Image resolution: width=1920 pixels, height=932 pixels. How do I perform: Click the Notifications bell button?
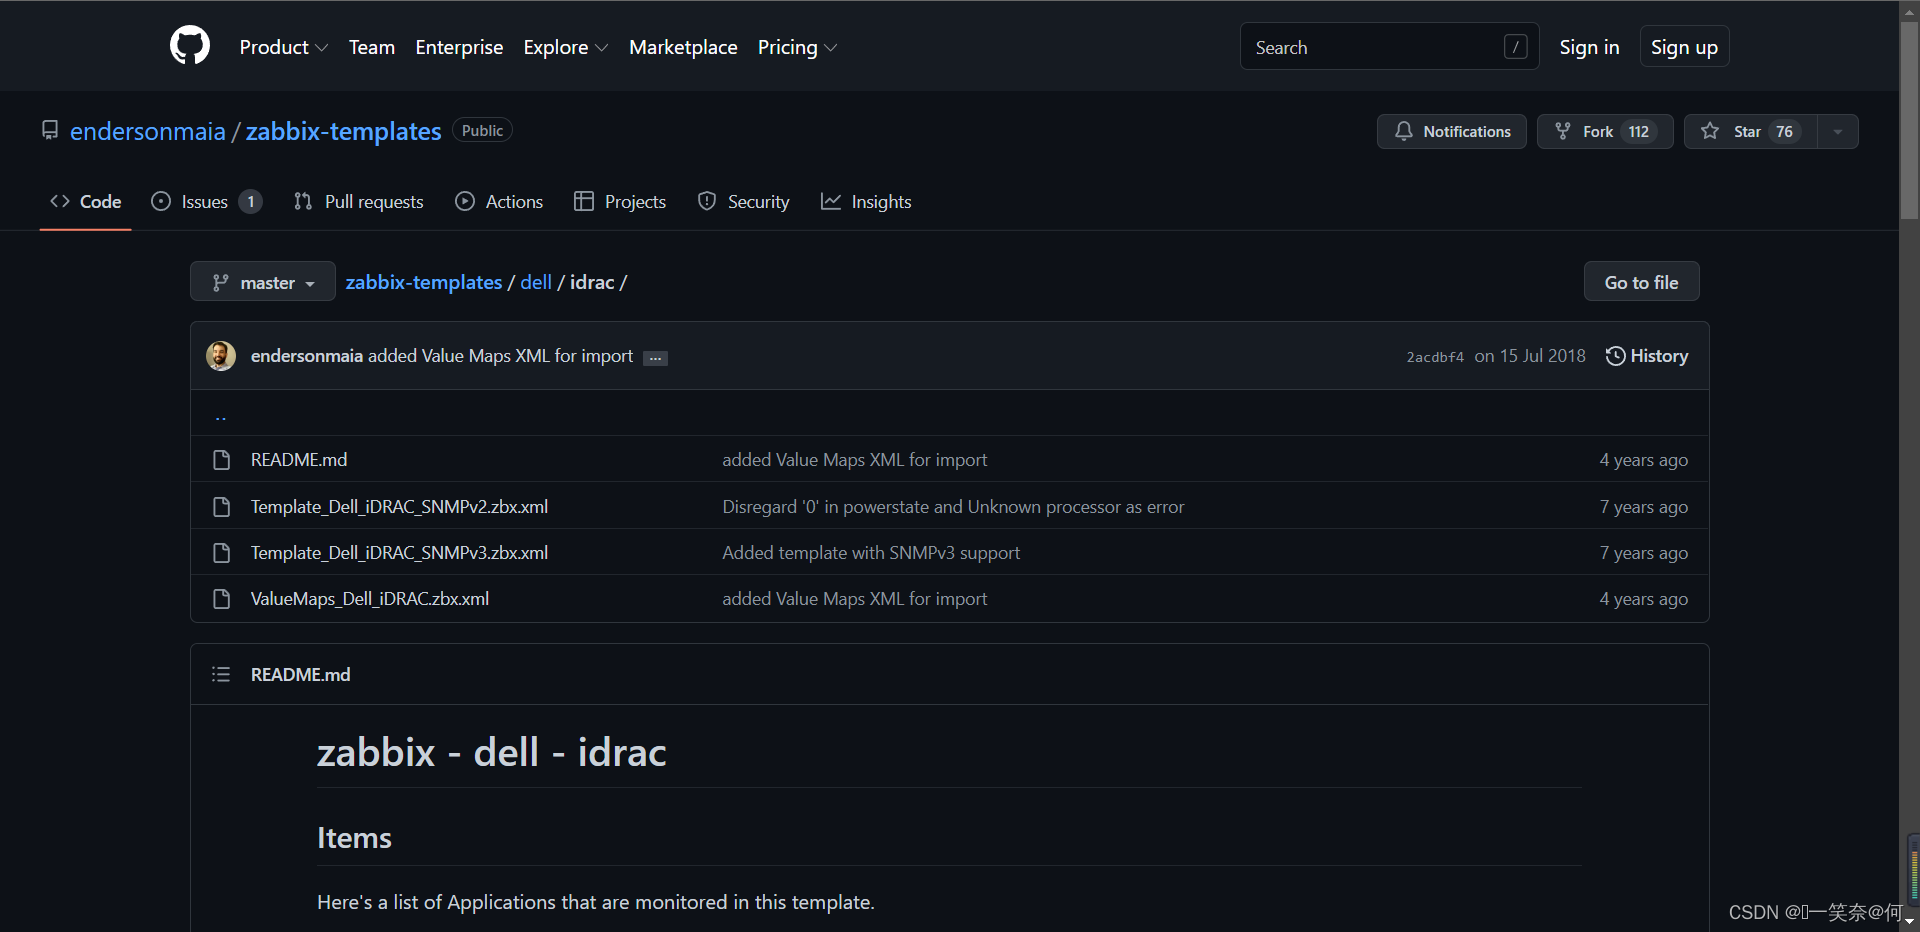[1451, 131]
